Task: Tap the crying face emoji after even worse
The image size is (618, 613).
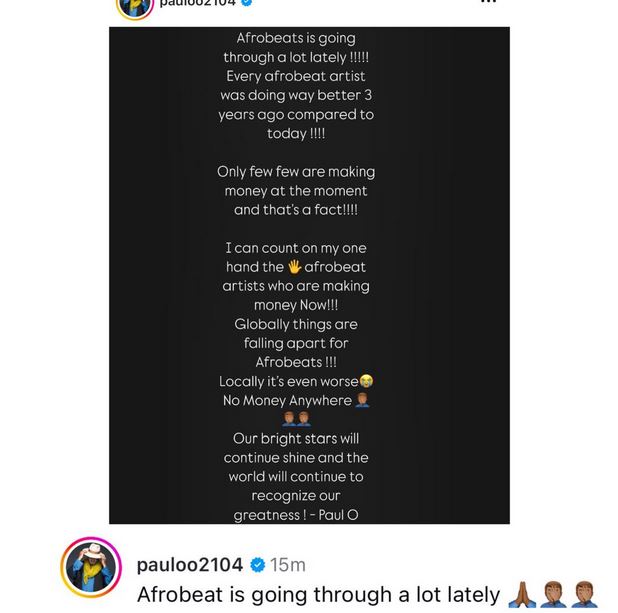Action: point(366,381)
